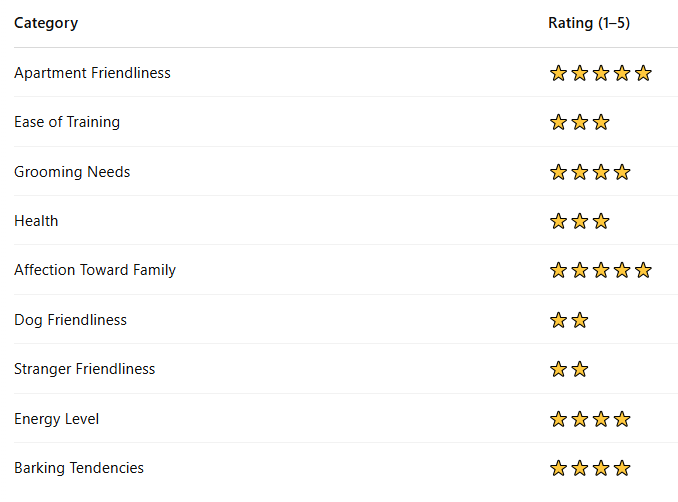Image resolution: width=678 pixels, height=502 pixels.
Task: Select the Apartment Friendliness label
Action: [x=92, y=73]
